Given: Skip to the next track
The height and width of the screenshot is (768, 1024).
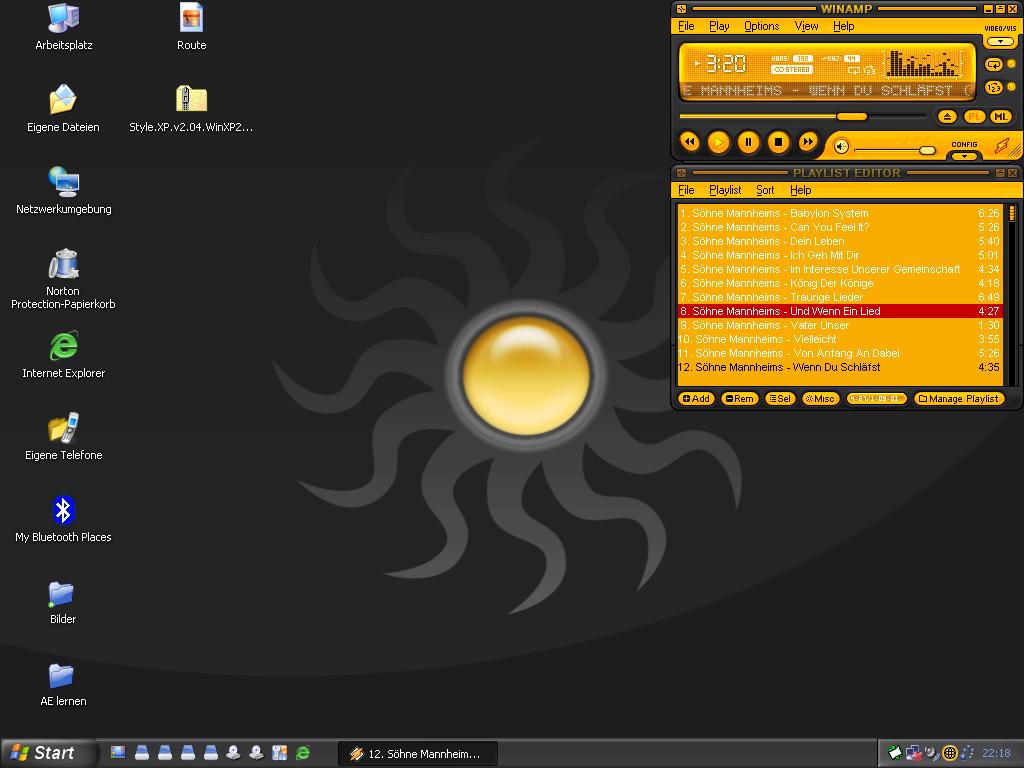Looking at the screenshot, I should (808, 143).
